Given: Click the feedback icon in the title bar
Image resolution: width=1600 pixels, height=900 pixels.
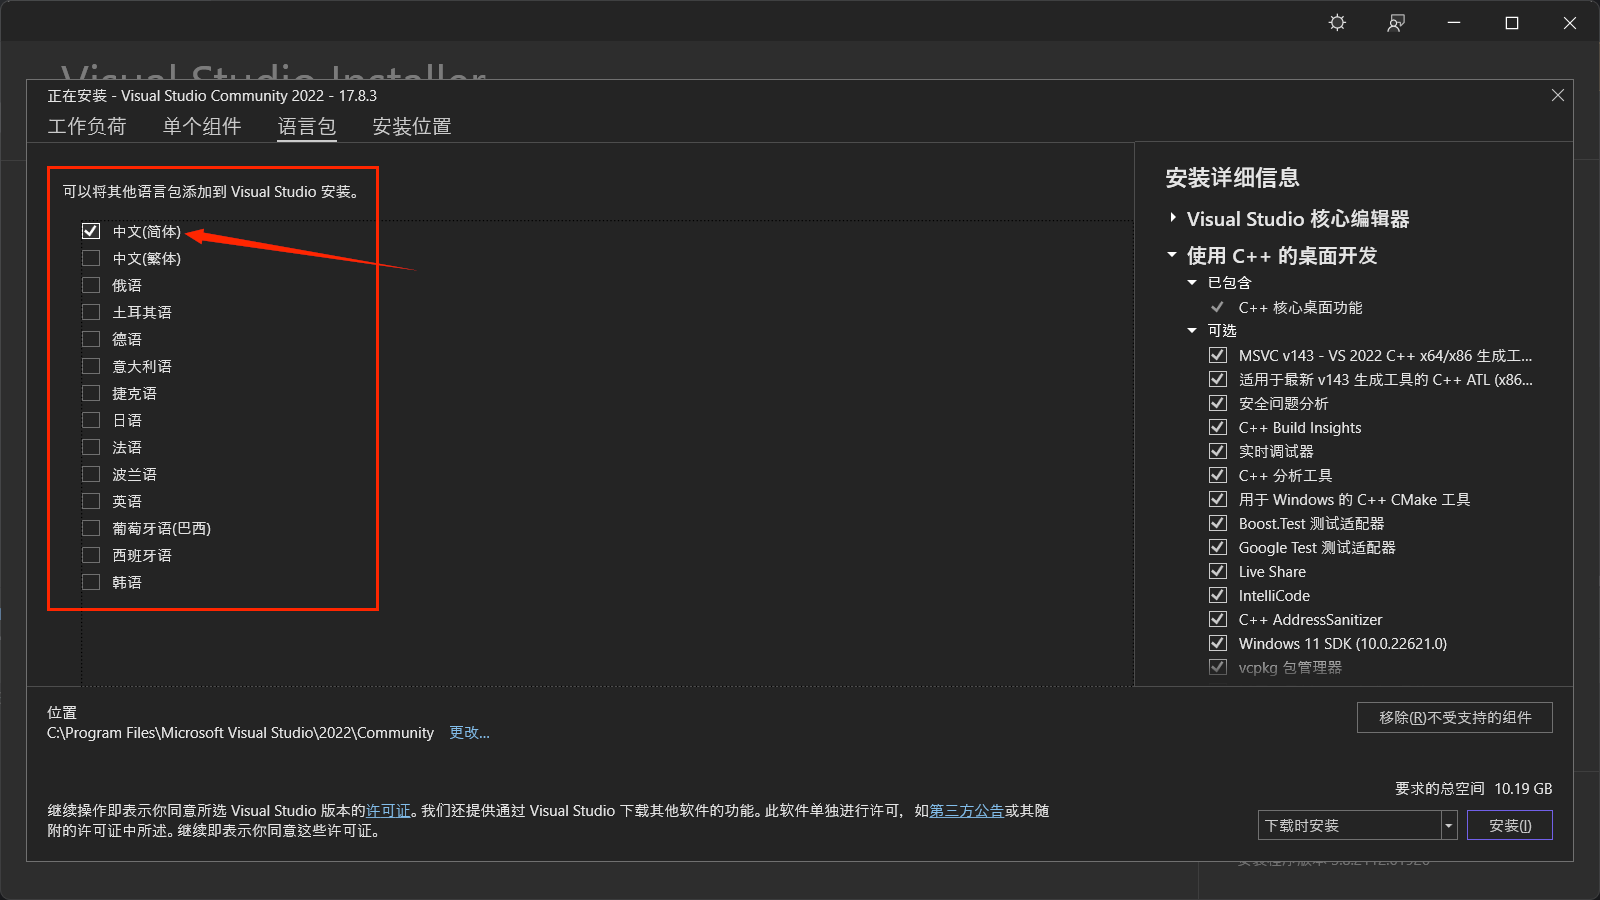Looking at the screenshot, I should [x=1396, y=22].
